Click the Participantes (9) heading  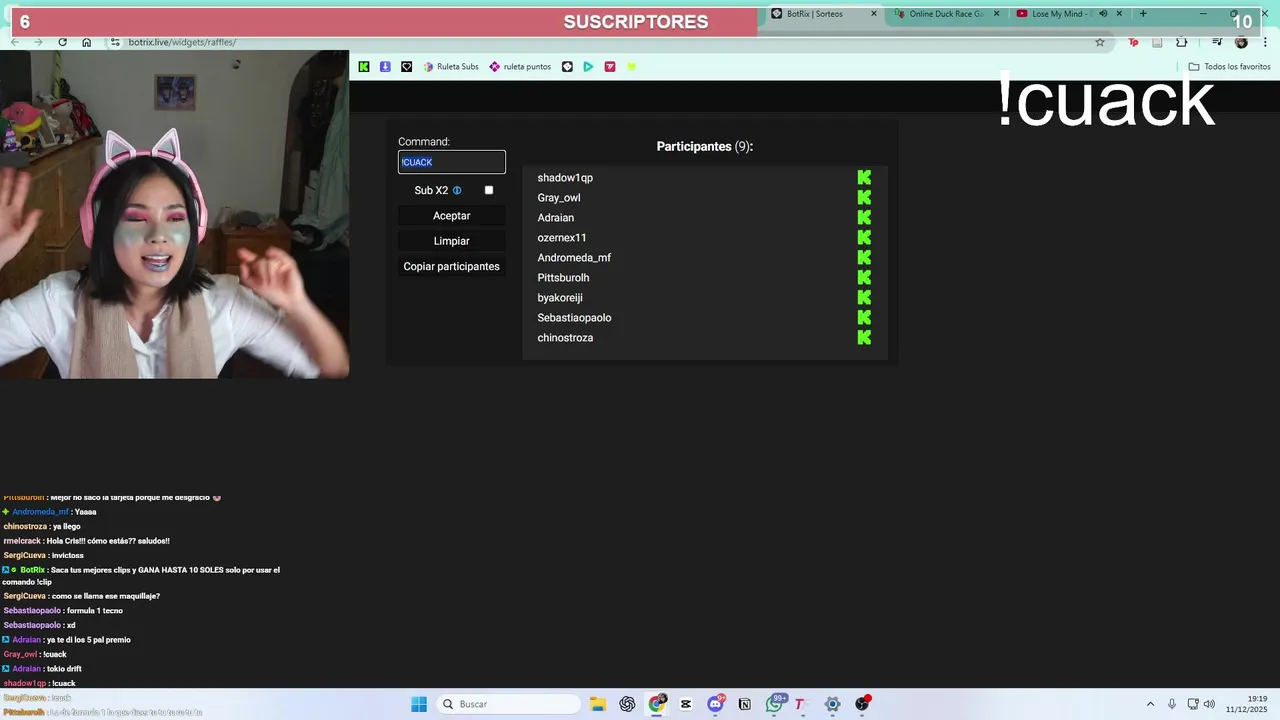click(705, 146)
